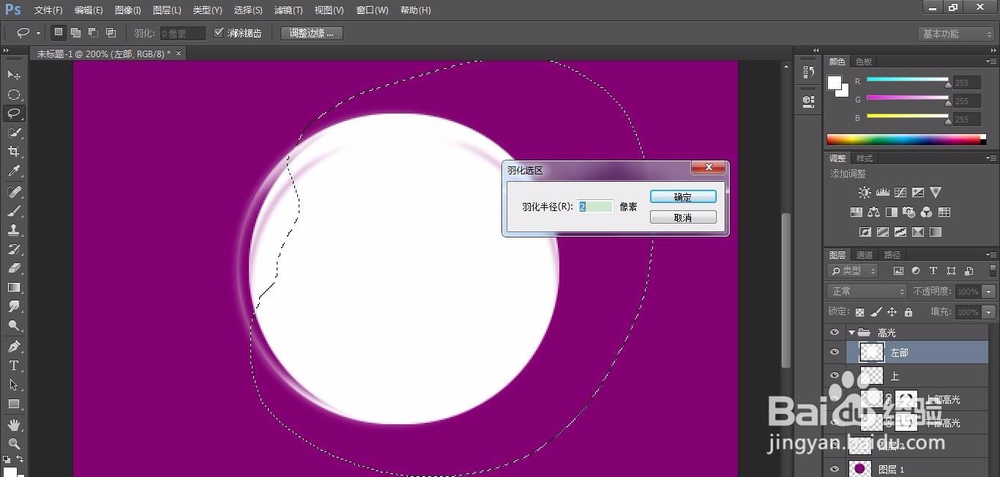Select the Blur/Smudge tool

pyautogui.click(x=14, y=307)
